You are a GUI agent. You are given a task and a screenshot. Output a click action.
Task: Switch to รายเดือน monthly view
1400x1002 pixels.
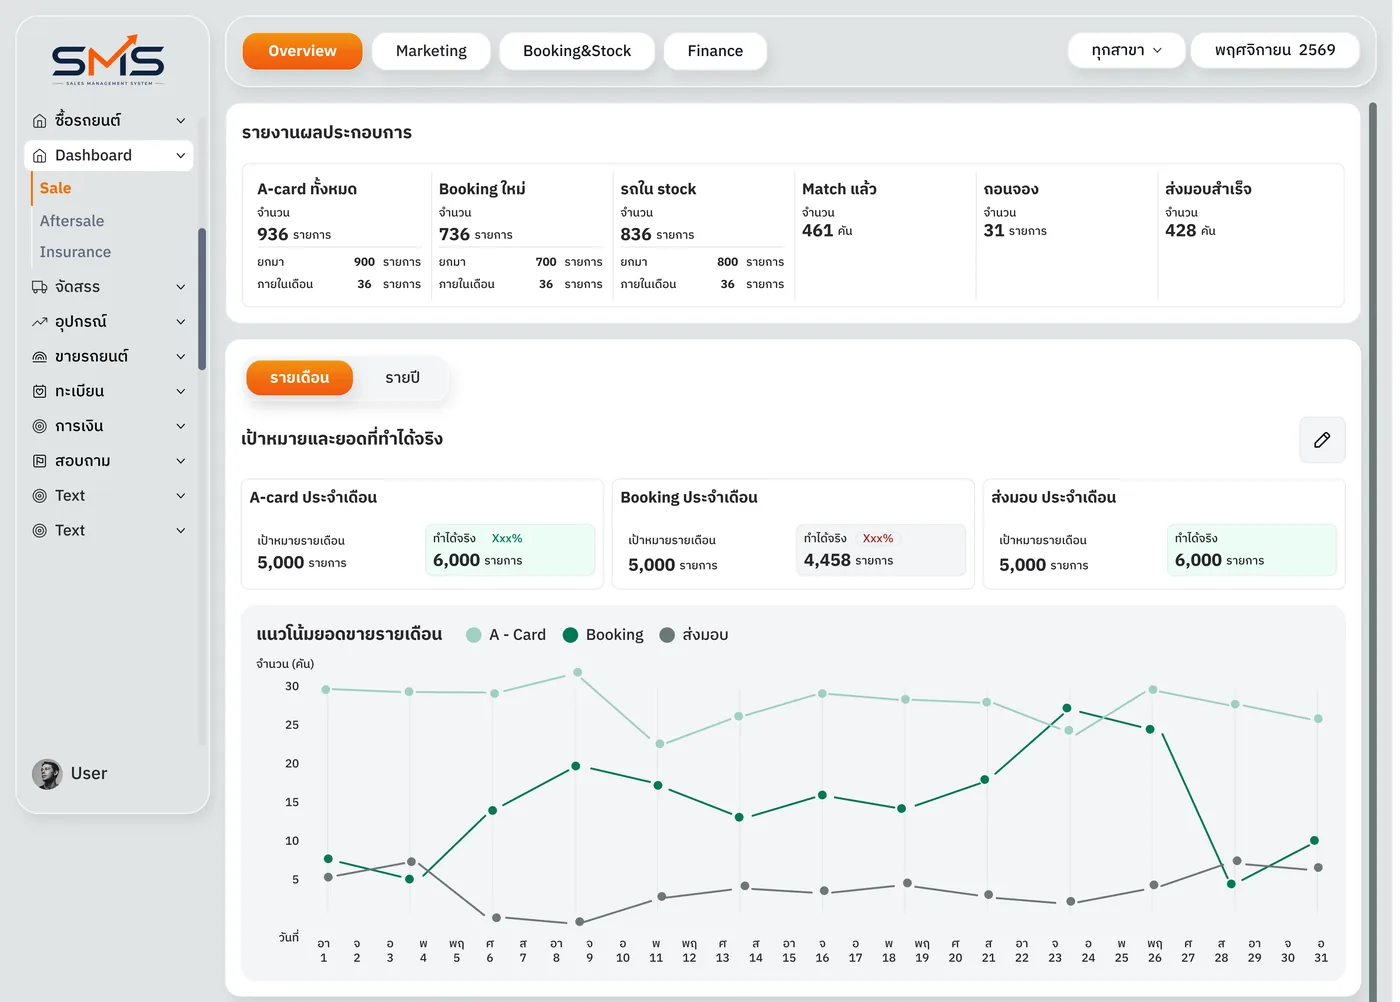click(299, 378)
